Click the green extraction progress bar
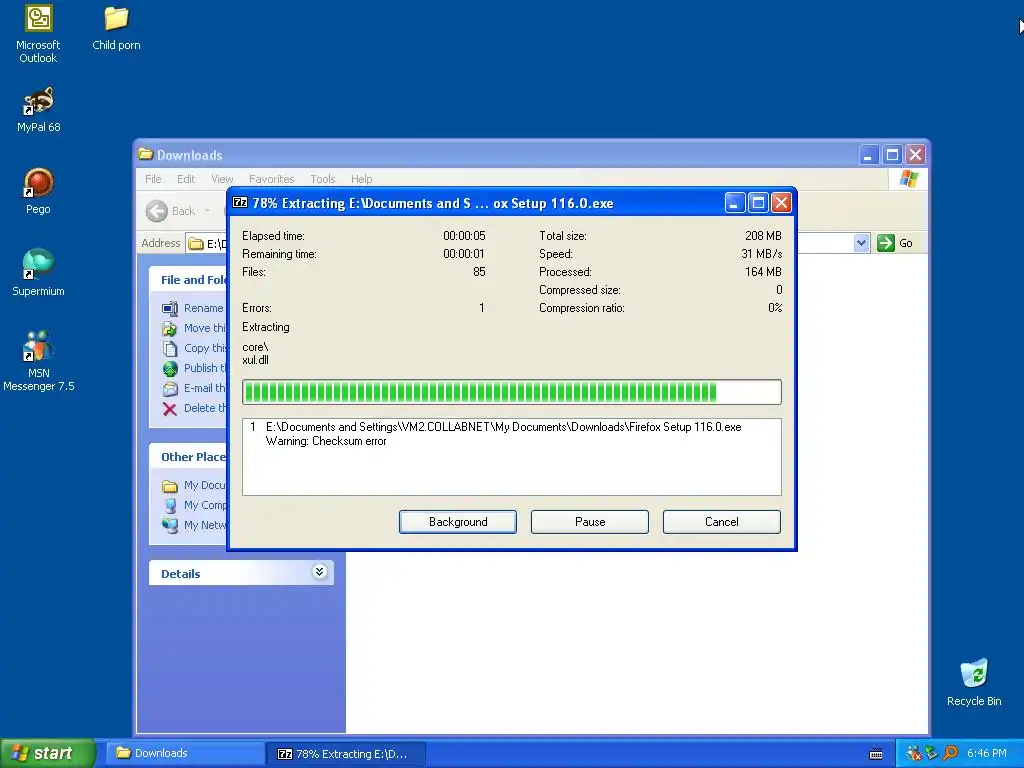This screenshot has width=1024, height=768. [511, 392]
